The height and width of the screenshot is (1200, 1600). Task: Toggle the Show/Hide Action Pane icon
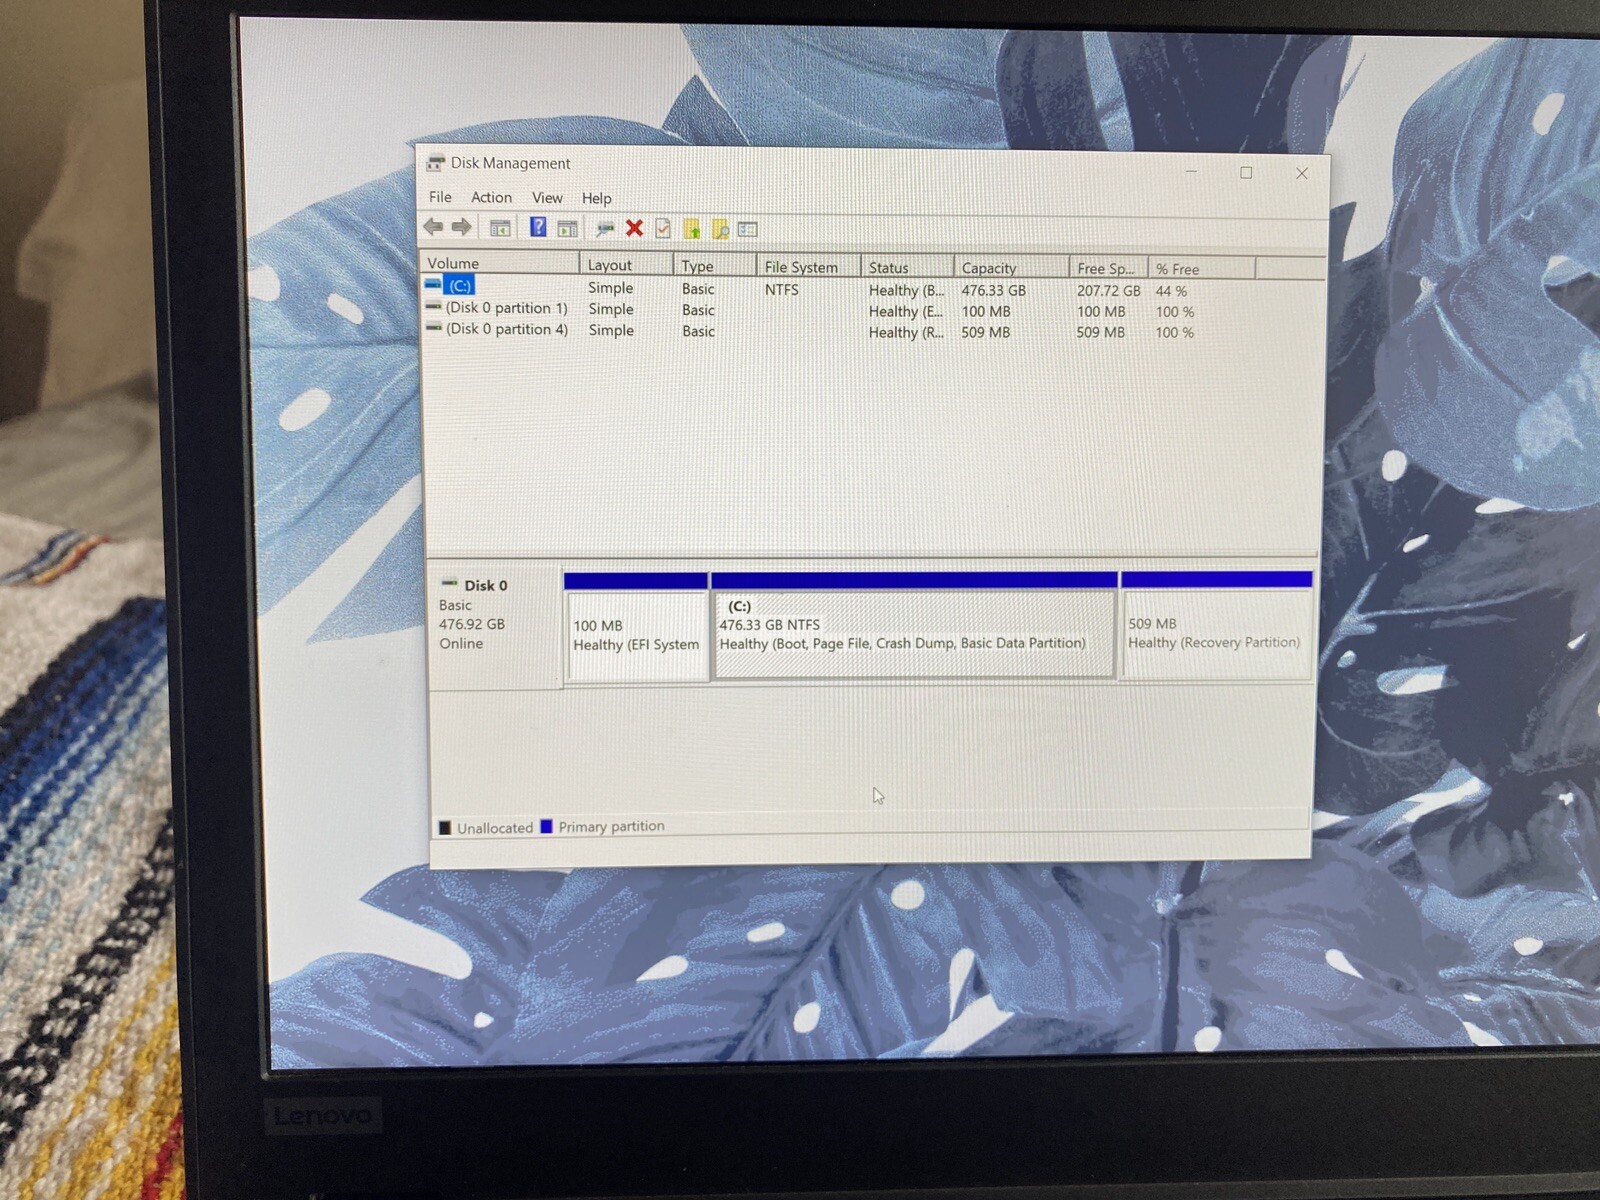tap(567, 228)
